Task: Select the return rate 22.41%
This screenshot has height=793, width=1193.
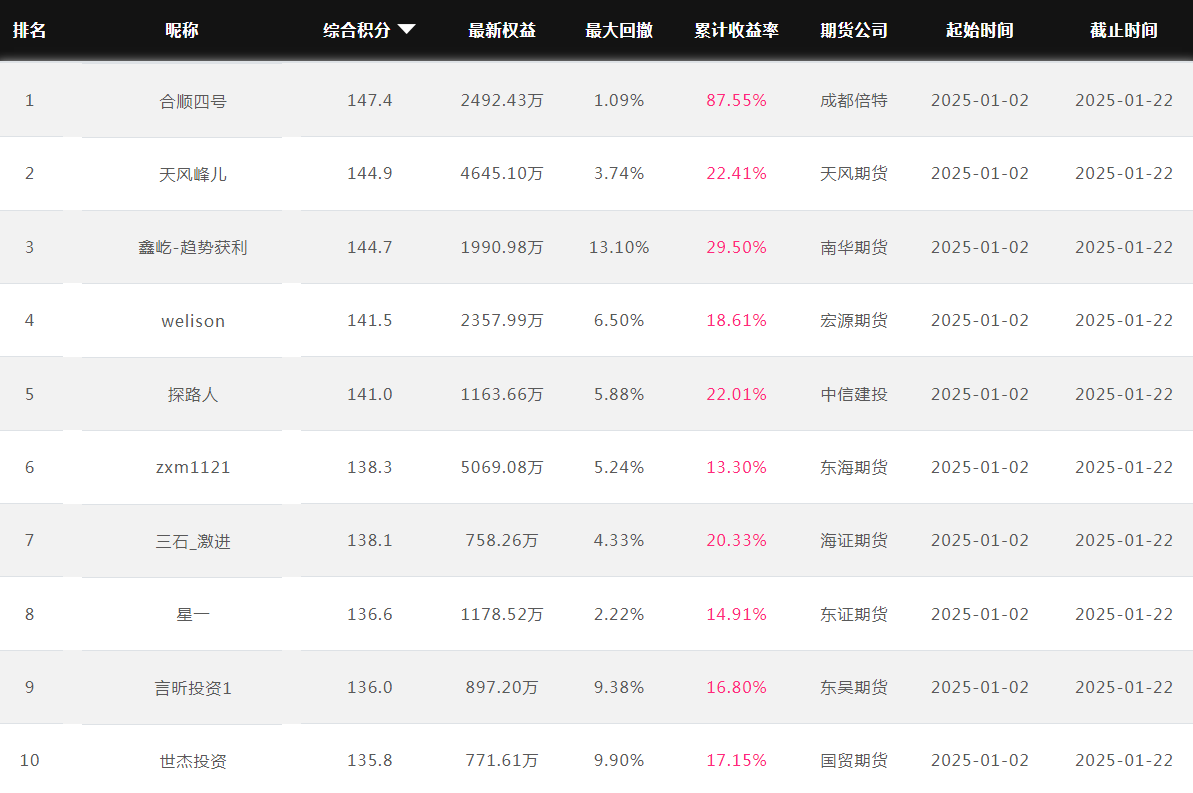Action: [736, 174]
